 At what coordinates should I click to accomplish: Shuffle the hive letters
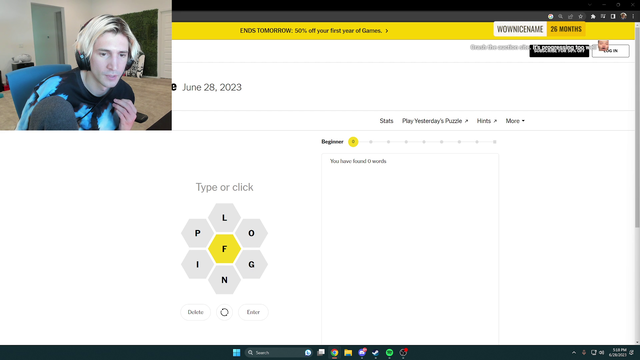tap(224, 312)
